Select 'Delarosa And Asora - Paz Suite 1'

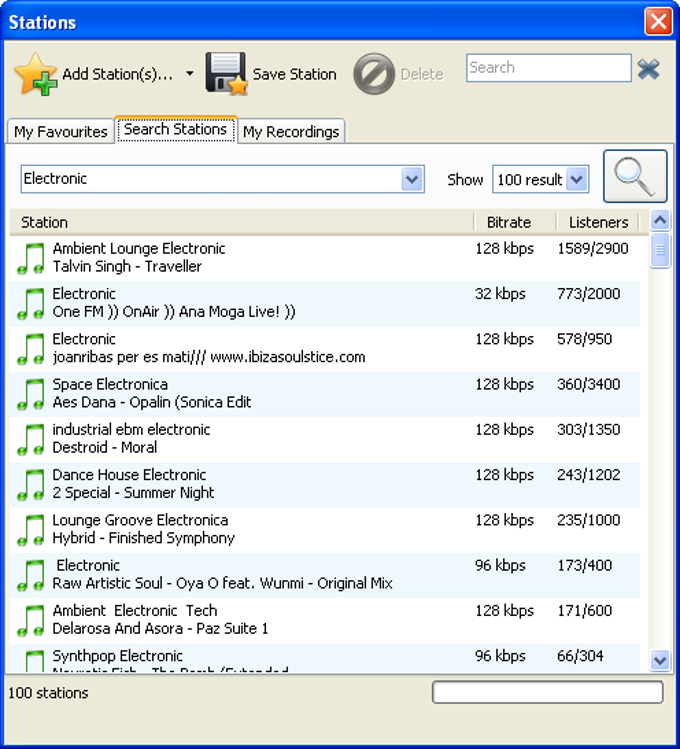click(160, 628)
